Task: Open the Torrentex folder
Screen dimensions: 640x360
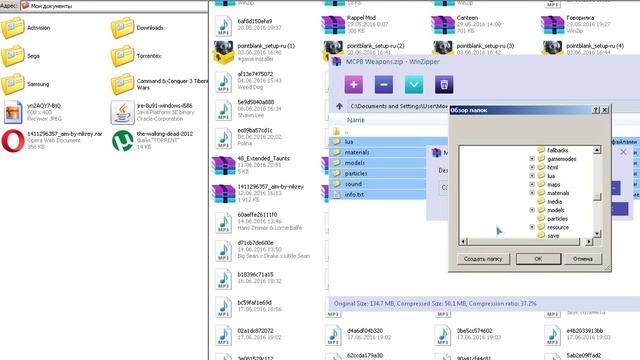Action: pos(136,56)
